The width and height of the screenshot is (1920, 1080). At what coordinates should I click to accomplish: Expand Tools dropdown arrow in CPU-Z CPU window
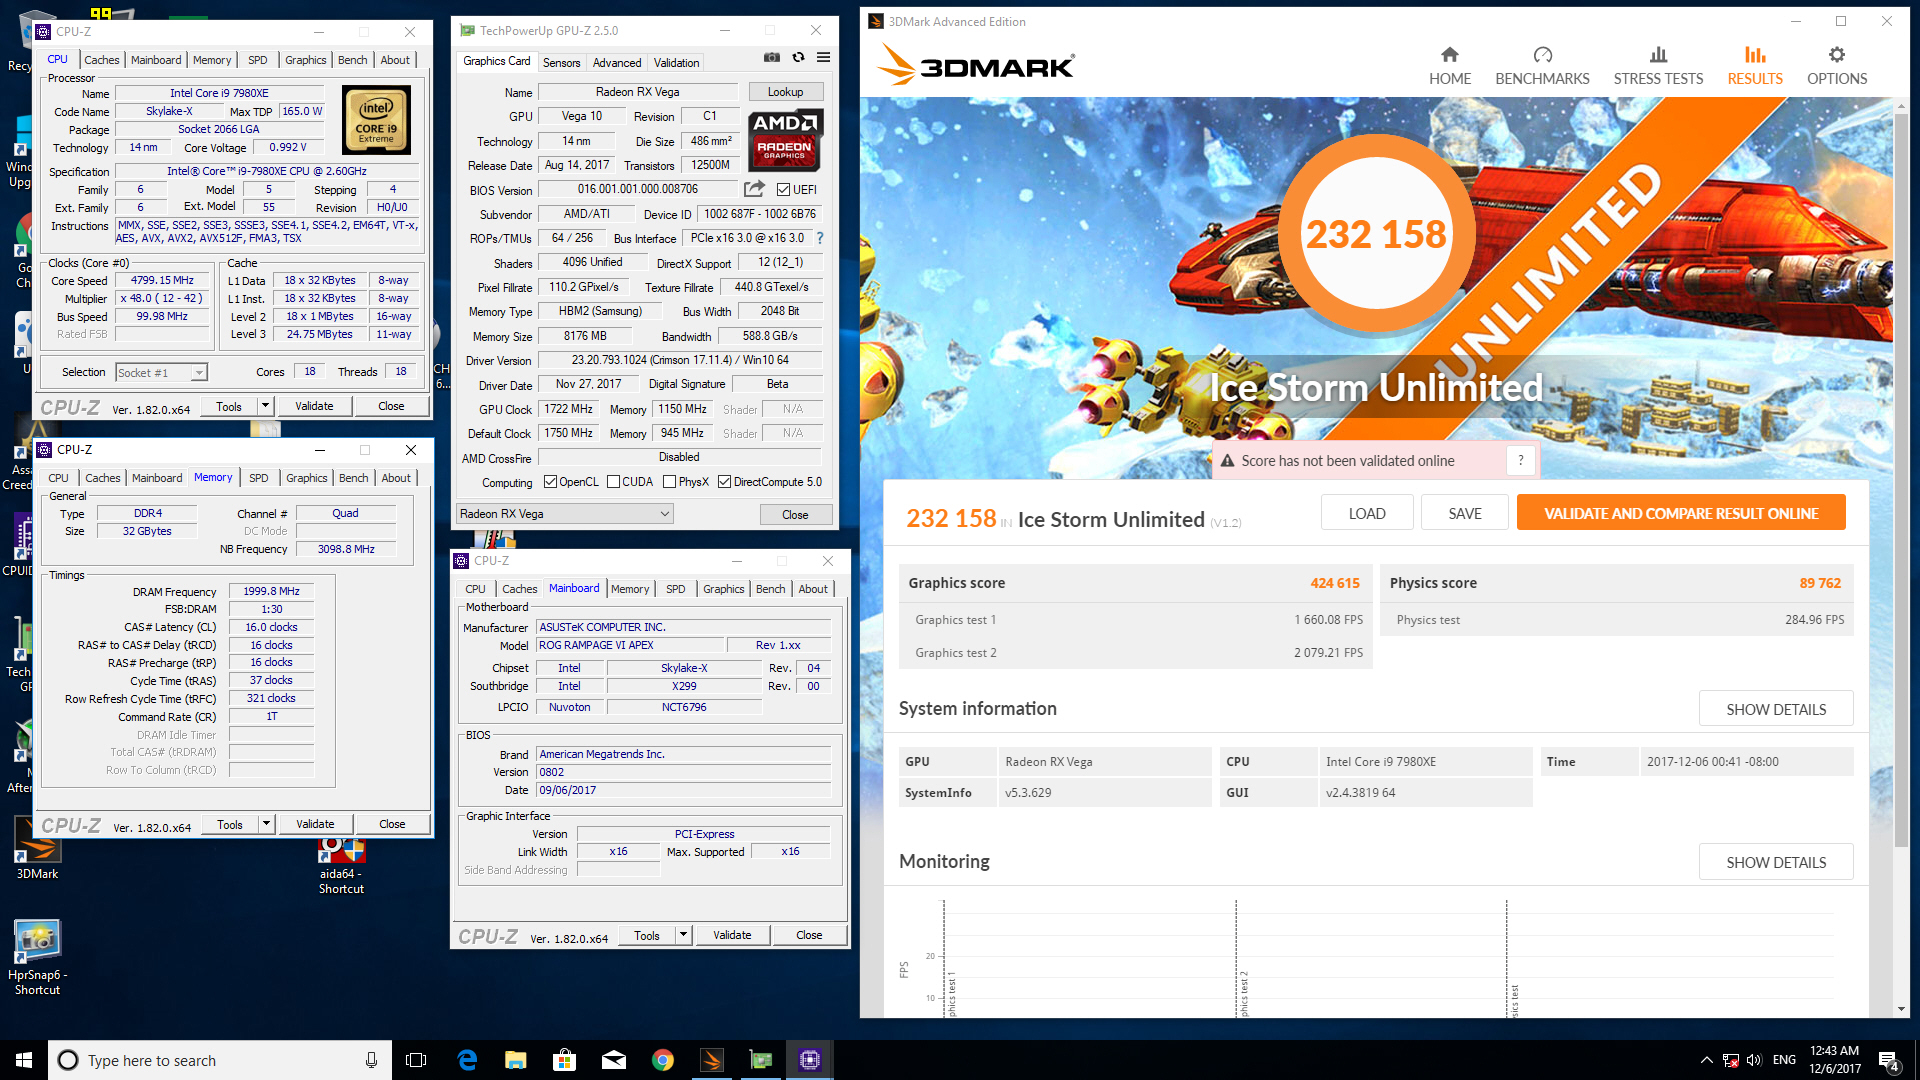click(x=265, y=406)
